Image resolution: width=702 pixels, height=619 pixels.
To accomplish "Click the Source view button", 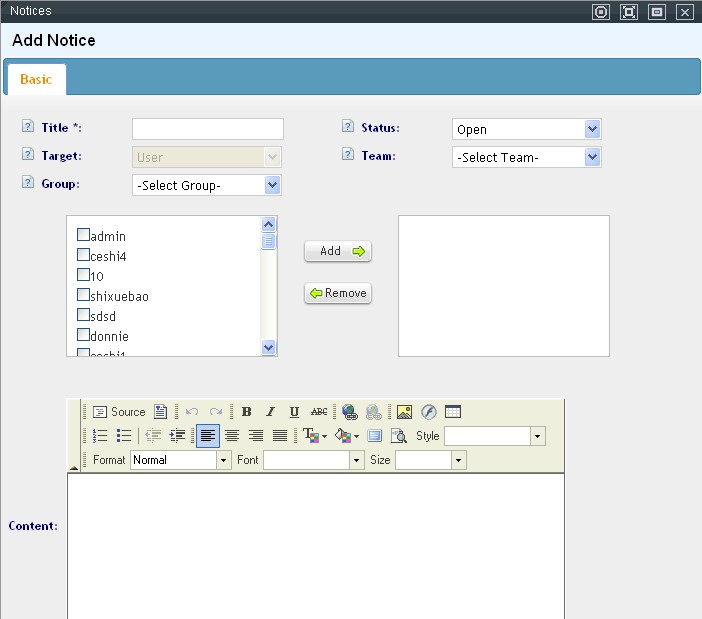I will tap(119, 412).
